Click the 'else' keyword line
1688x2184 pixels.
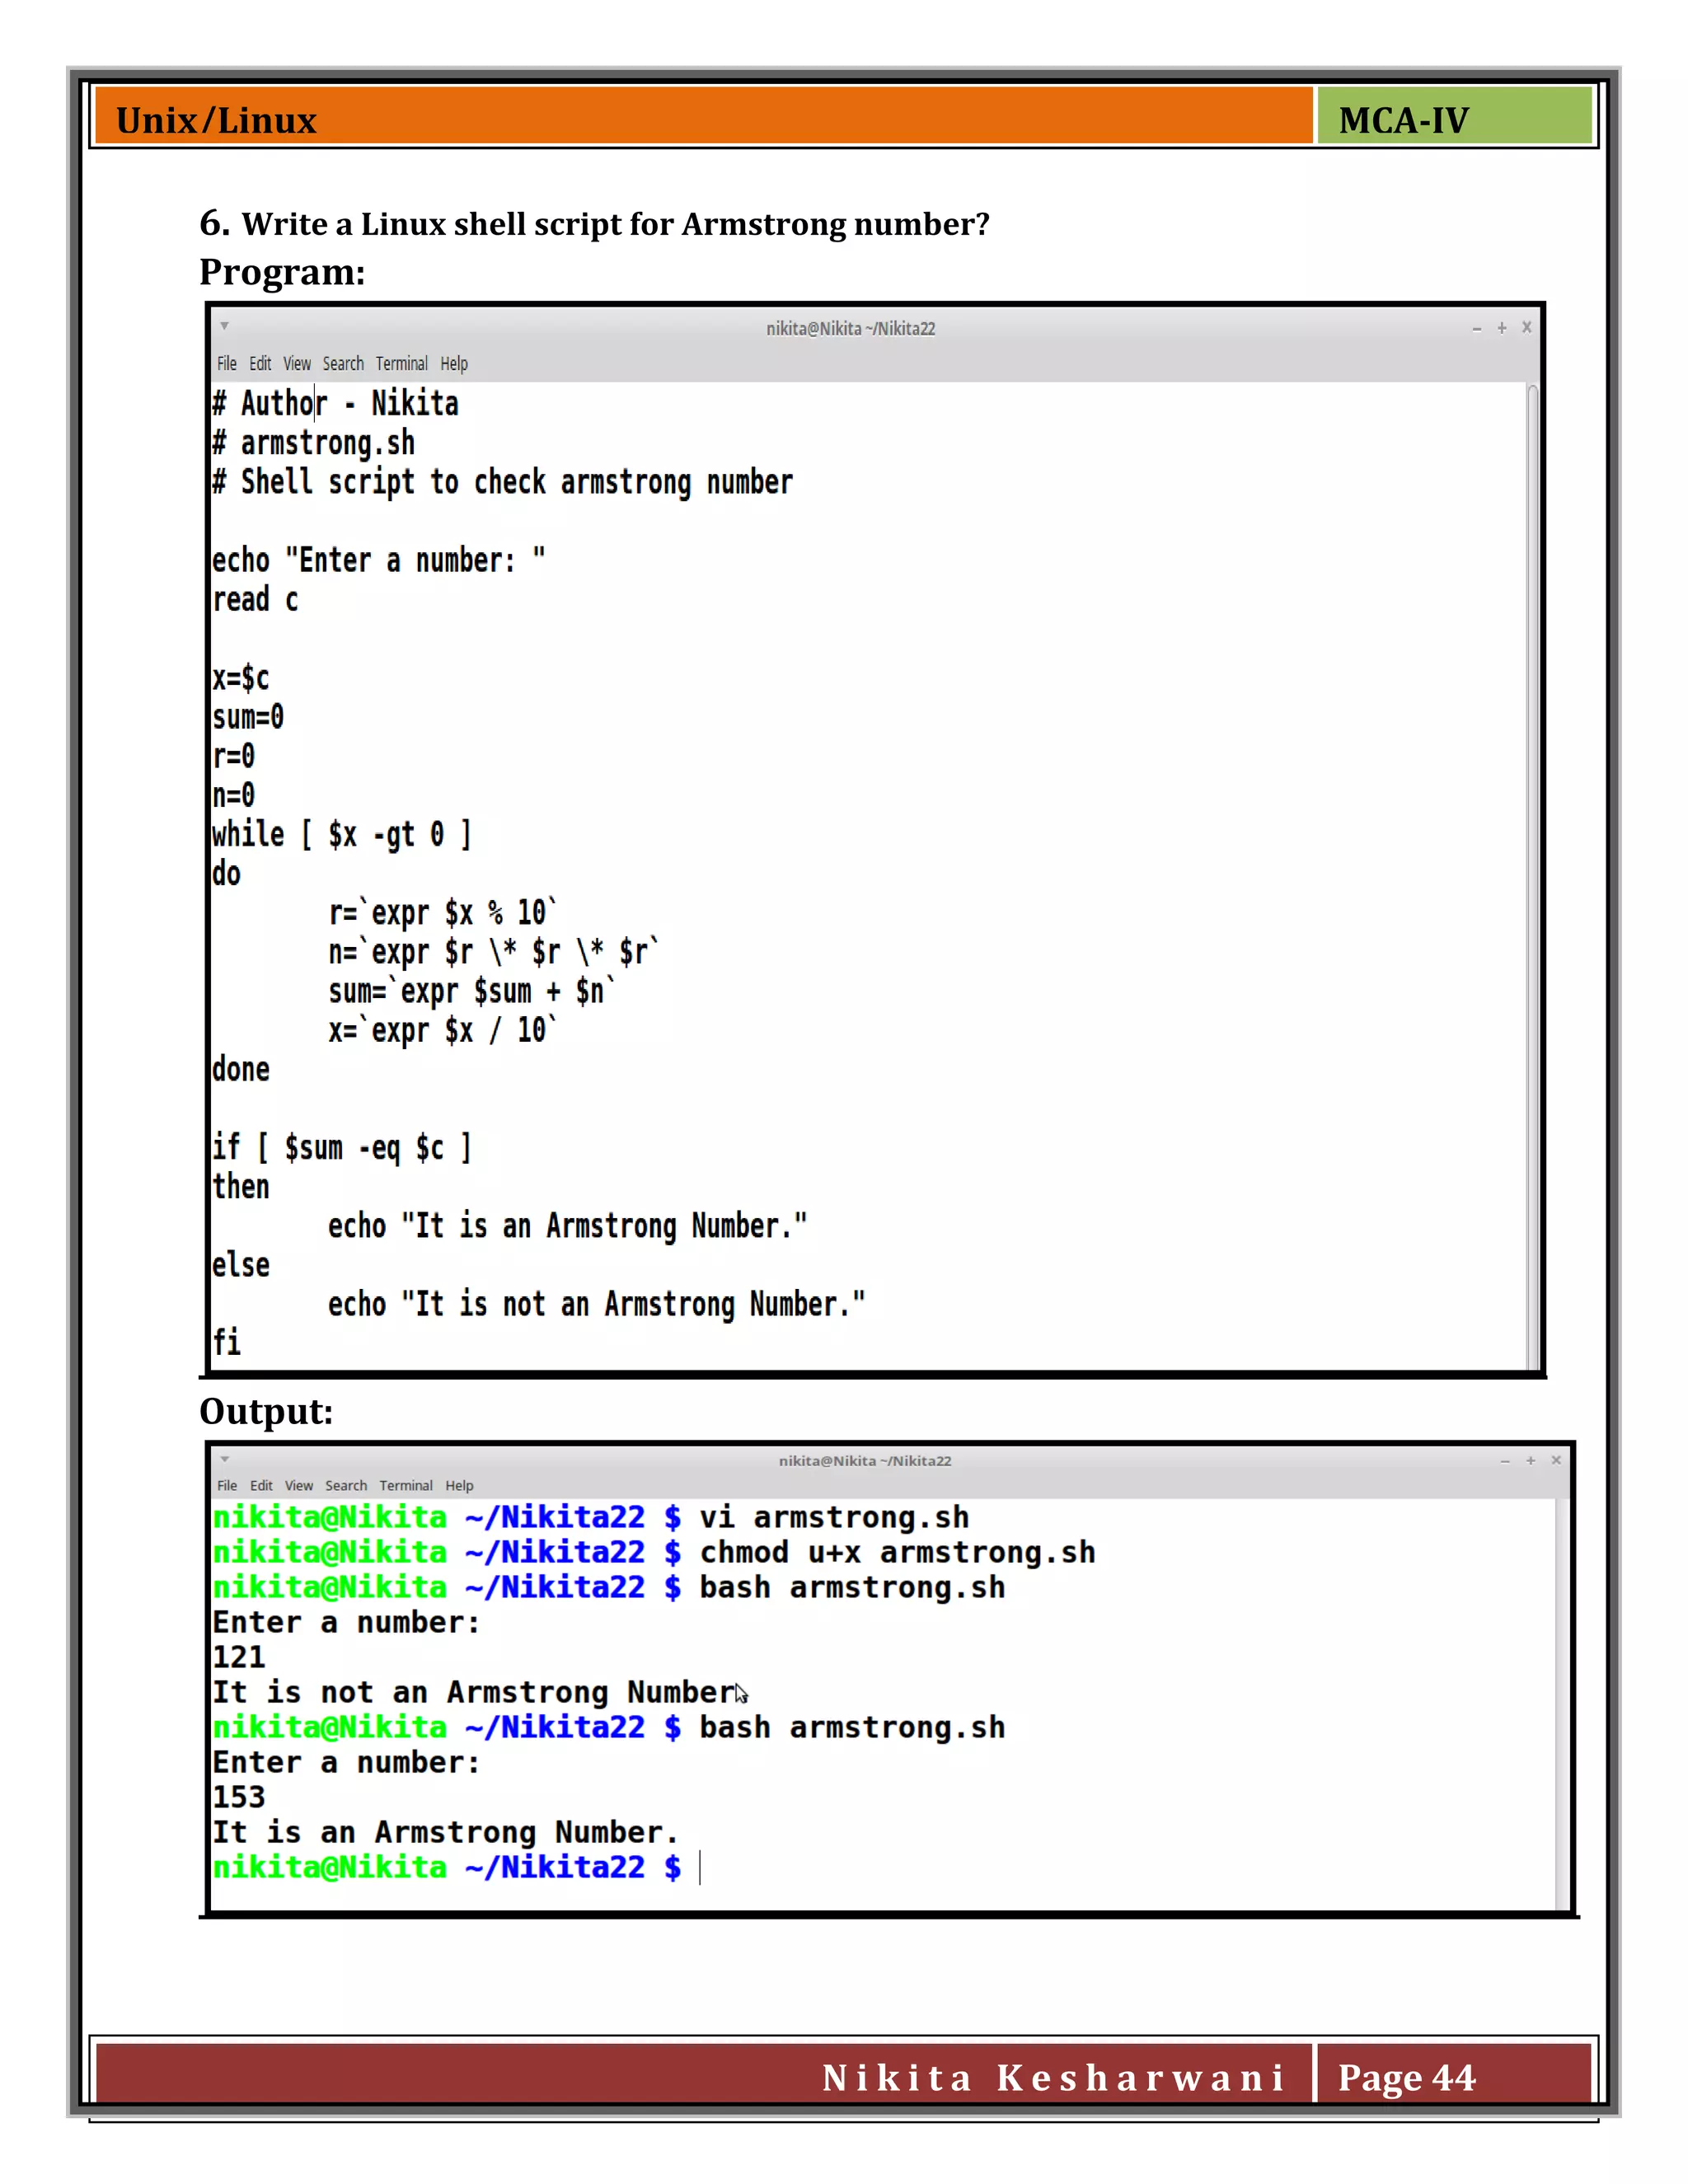pos(241,1264)
